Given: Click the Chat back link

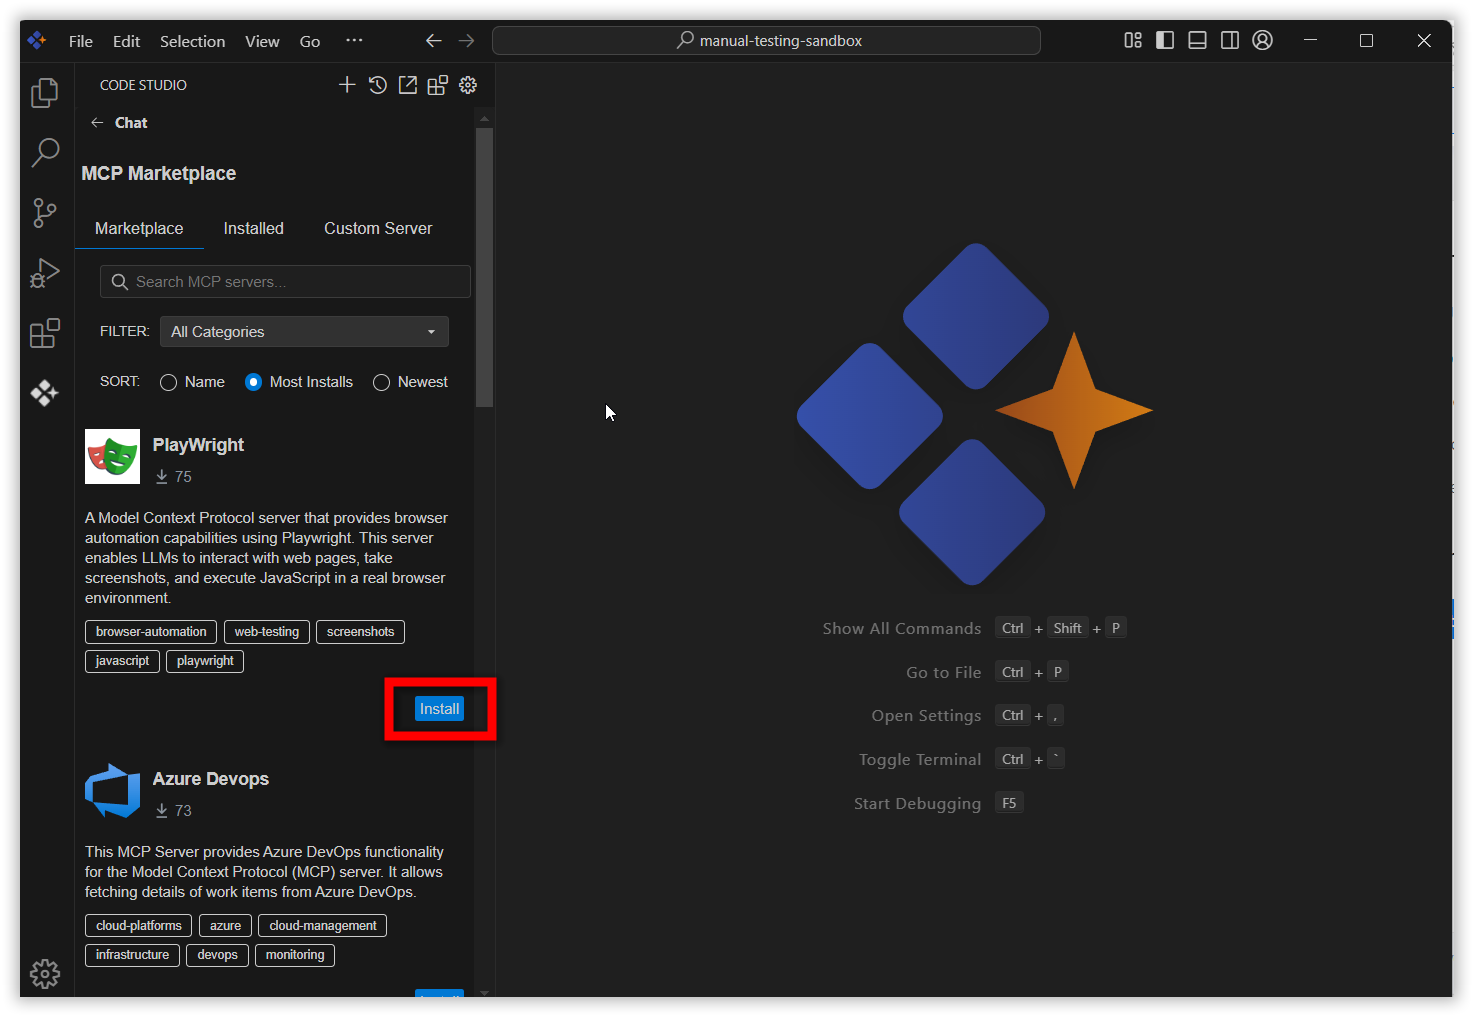Looking at the screenshot, I should tap(131, 123).
